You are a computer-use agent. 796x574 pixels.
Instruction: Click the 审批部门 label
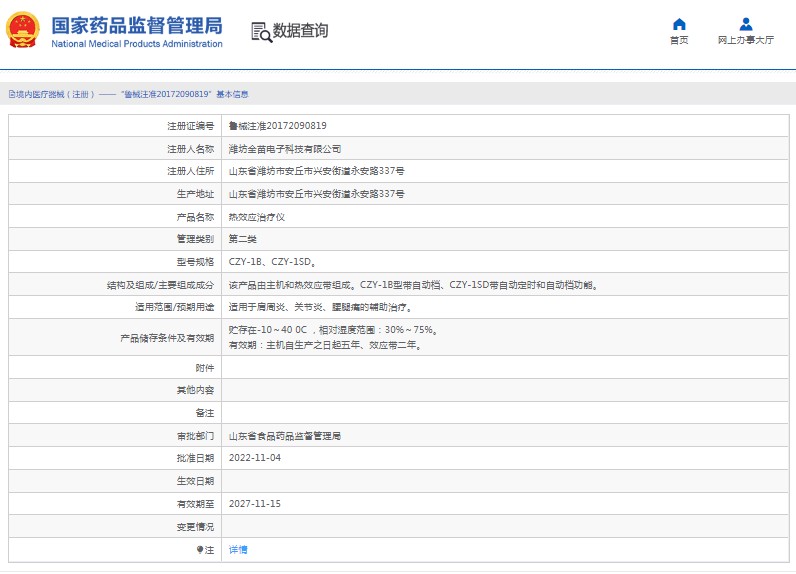coord(195,436)
